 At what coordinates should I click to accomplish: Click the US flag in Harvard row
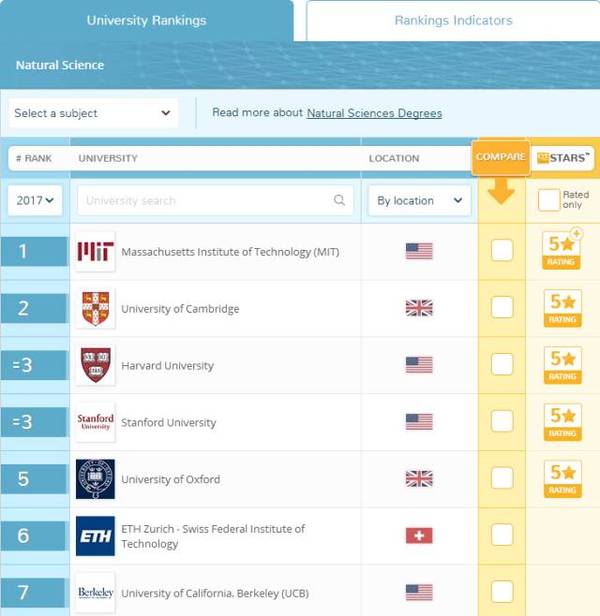click(x=419, y=365)
